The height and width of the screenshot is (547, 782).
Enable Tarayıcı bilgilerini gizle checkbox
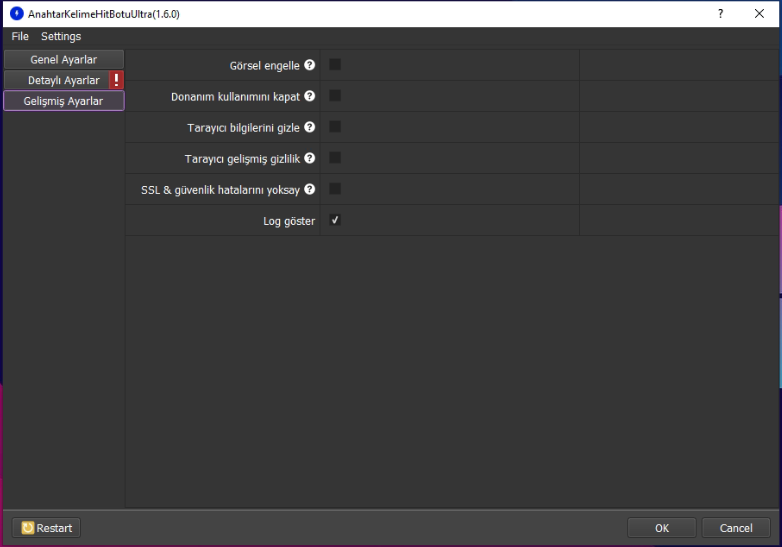[335, 127]
